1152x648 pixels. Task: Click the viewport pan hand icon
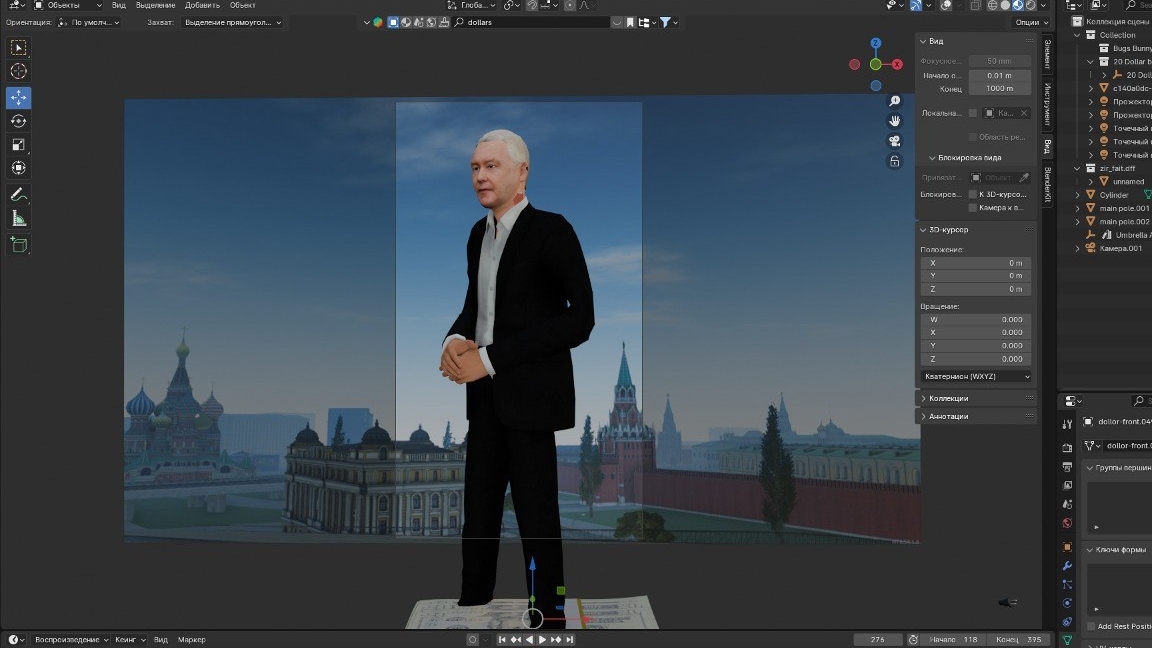click(x=894, y=121)
